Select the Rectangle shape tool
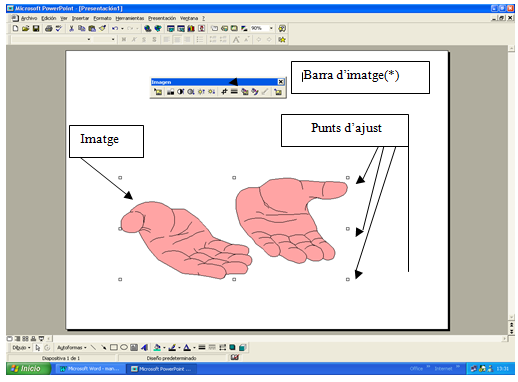 click(114, 348)
